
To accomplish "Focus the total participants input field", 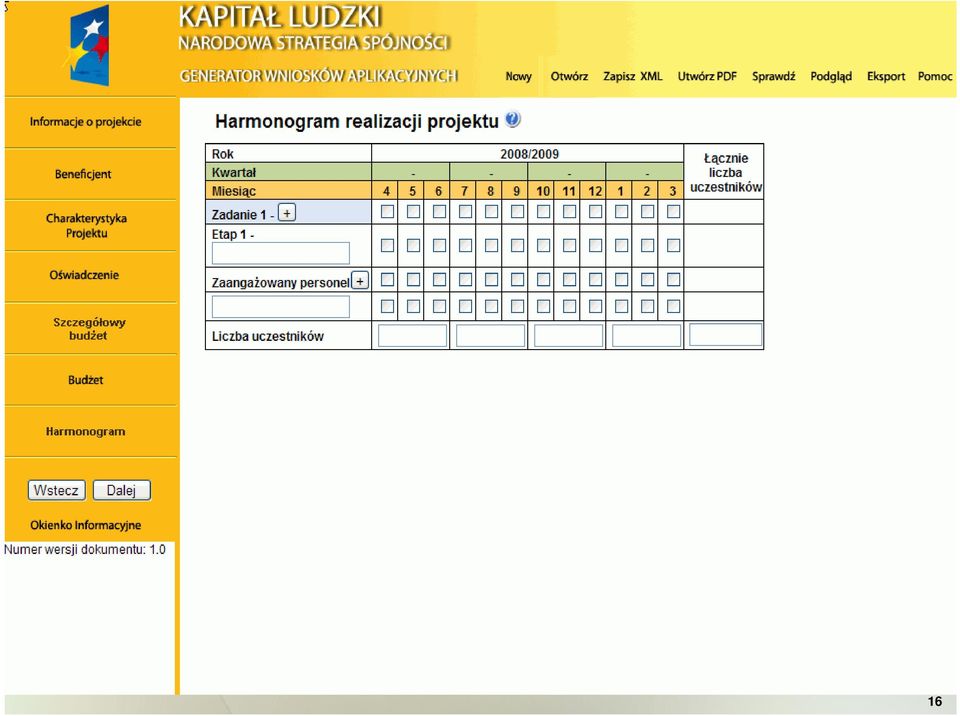I will [726, 335].
